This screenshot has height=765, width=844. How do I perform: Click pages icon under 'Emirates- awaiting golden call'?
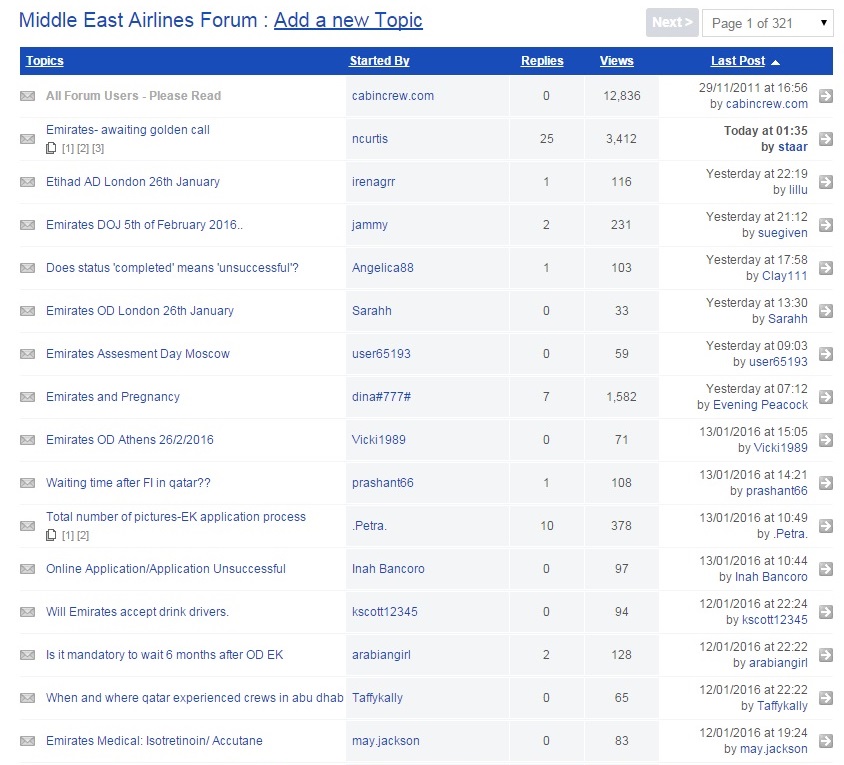point(51,148)
